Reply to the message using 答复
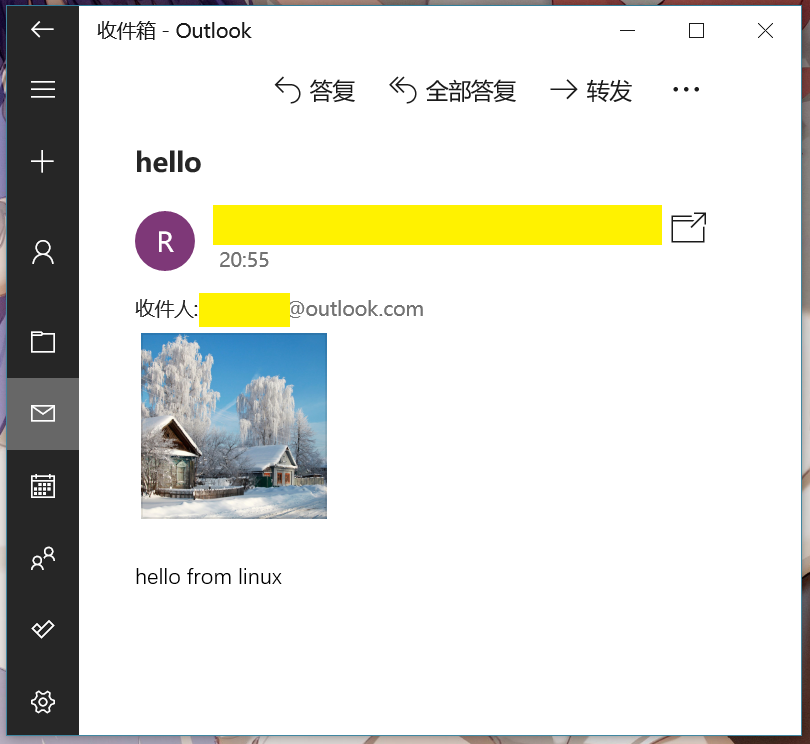 (315, 90)
